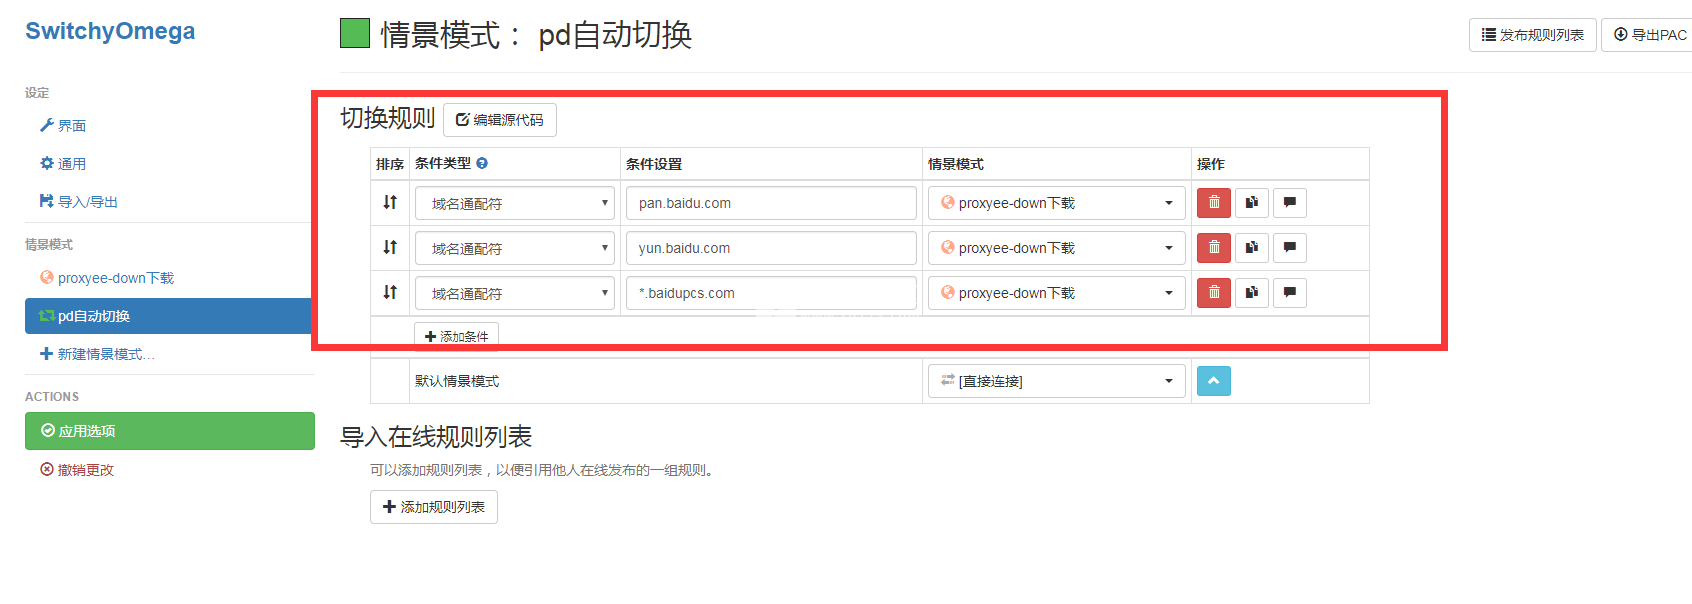1692x604 pixels.
Task: Click the condition type help icon
Action: click(x=482, y=163)
